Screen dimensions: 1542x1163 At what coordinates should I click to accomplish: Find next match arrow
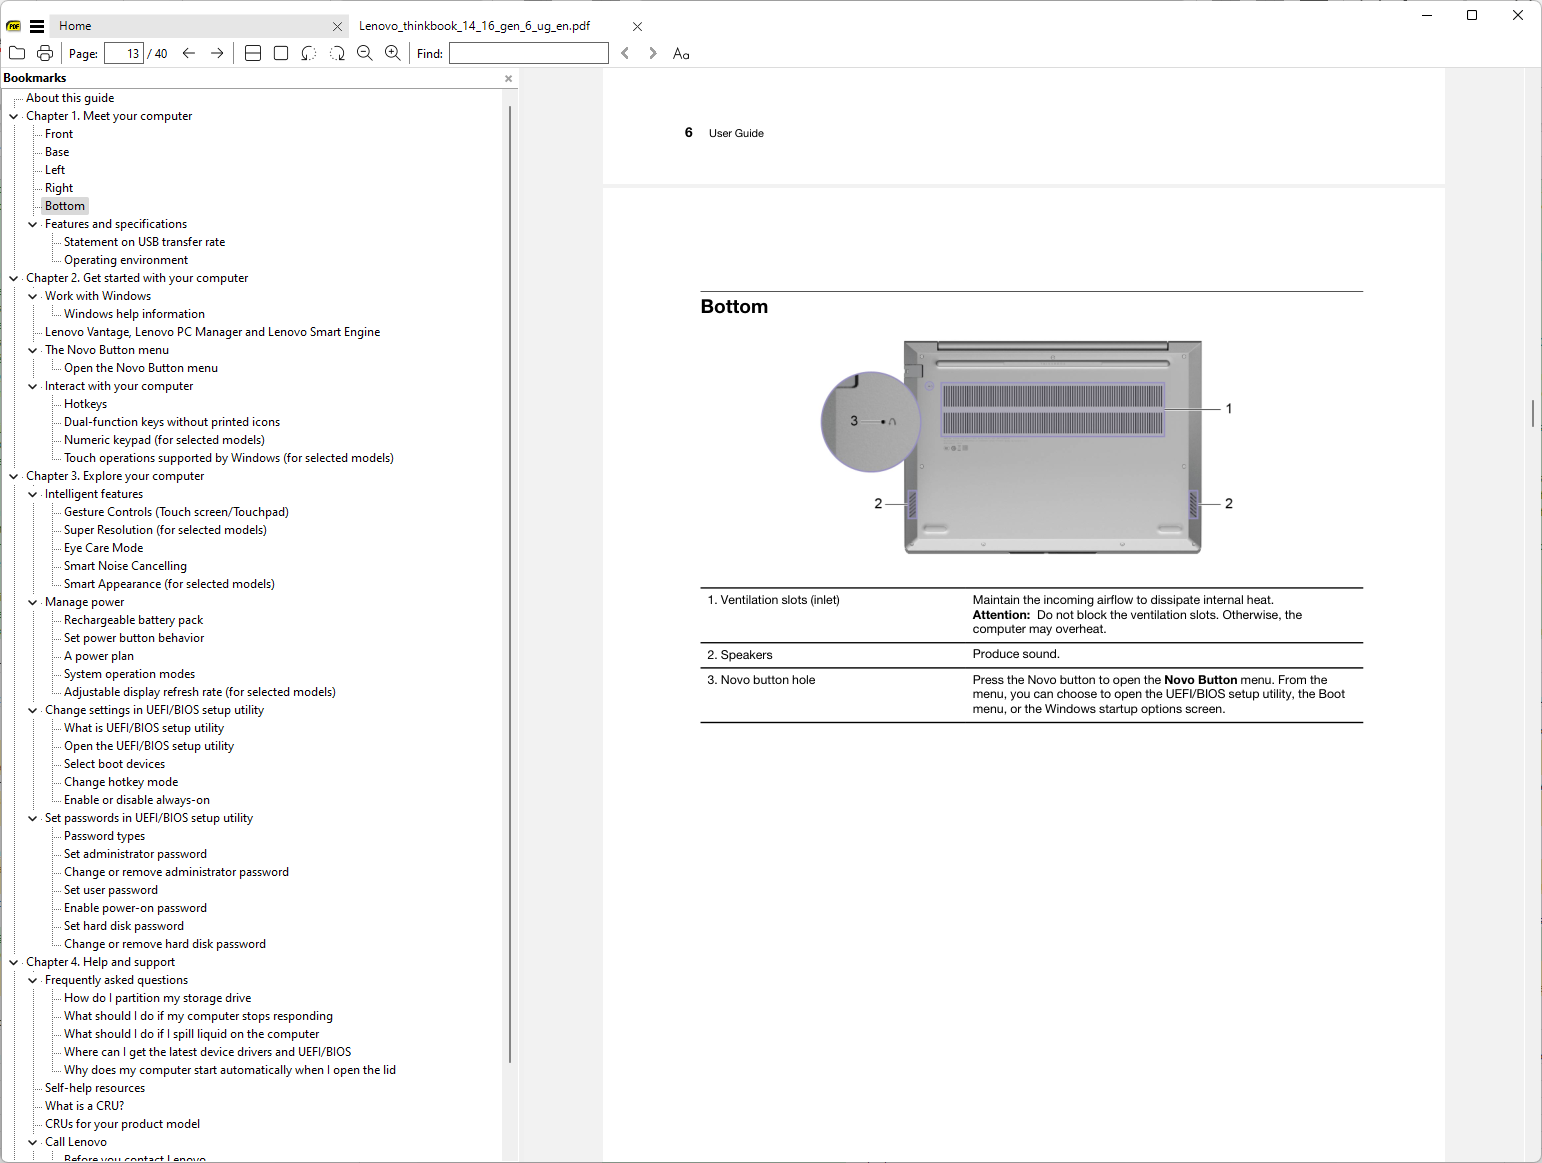[x=653, y=53]
